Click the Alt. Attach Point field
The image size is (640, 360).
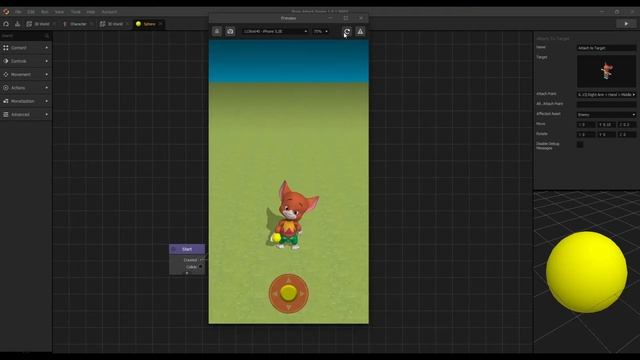[606, 104]
